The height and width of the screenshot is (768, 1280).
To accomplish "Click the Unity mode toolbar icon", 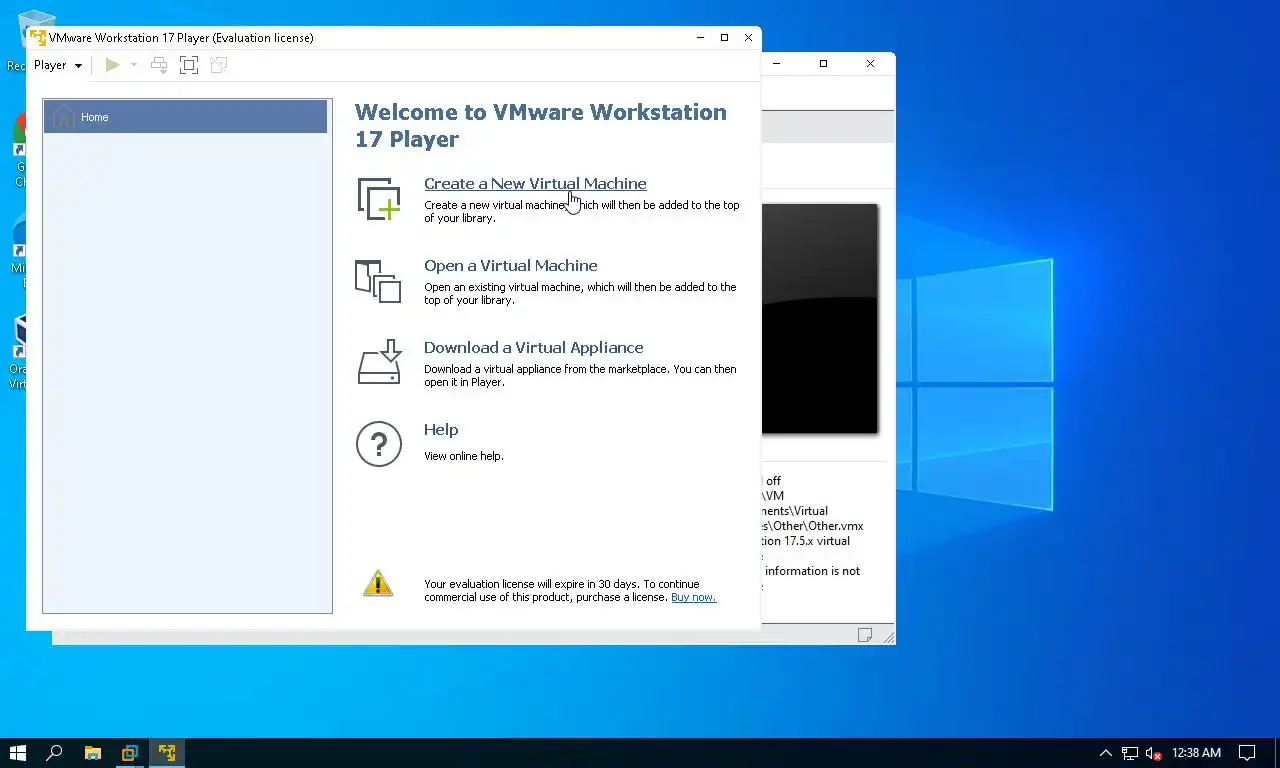I will click(x=219, y=65).
